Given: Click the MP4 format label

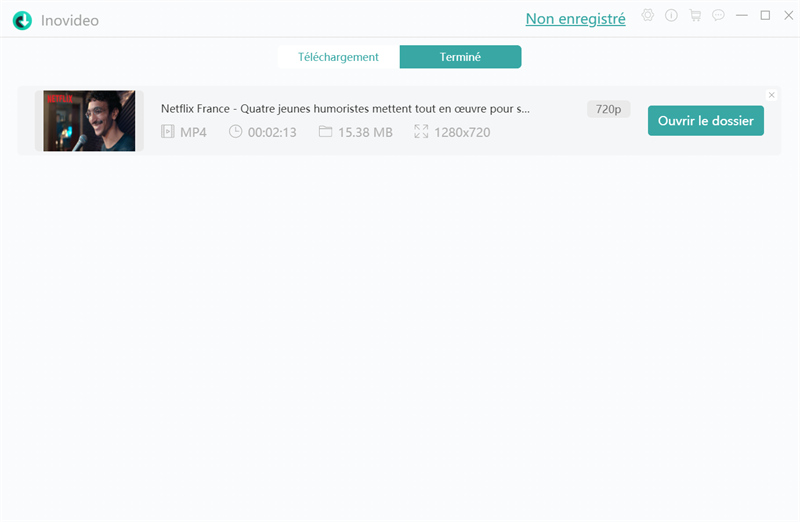Looking at the screenshot, I should click(193, 132).
